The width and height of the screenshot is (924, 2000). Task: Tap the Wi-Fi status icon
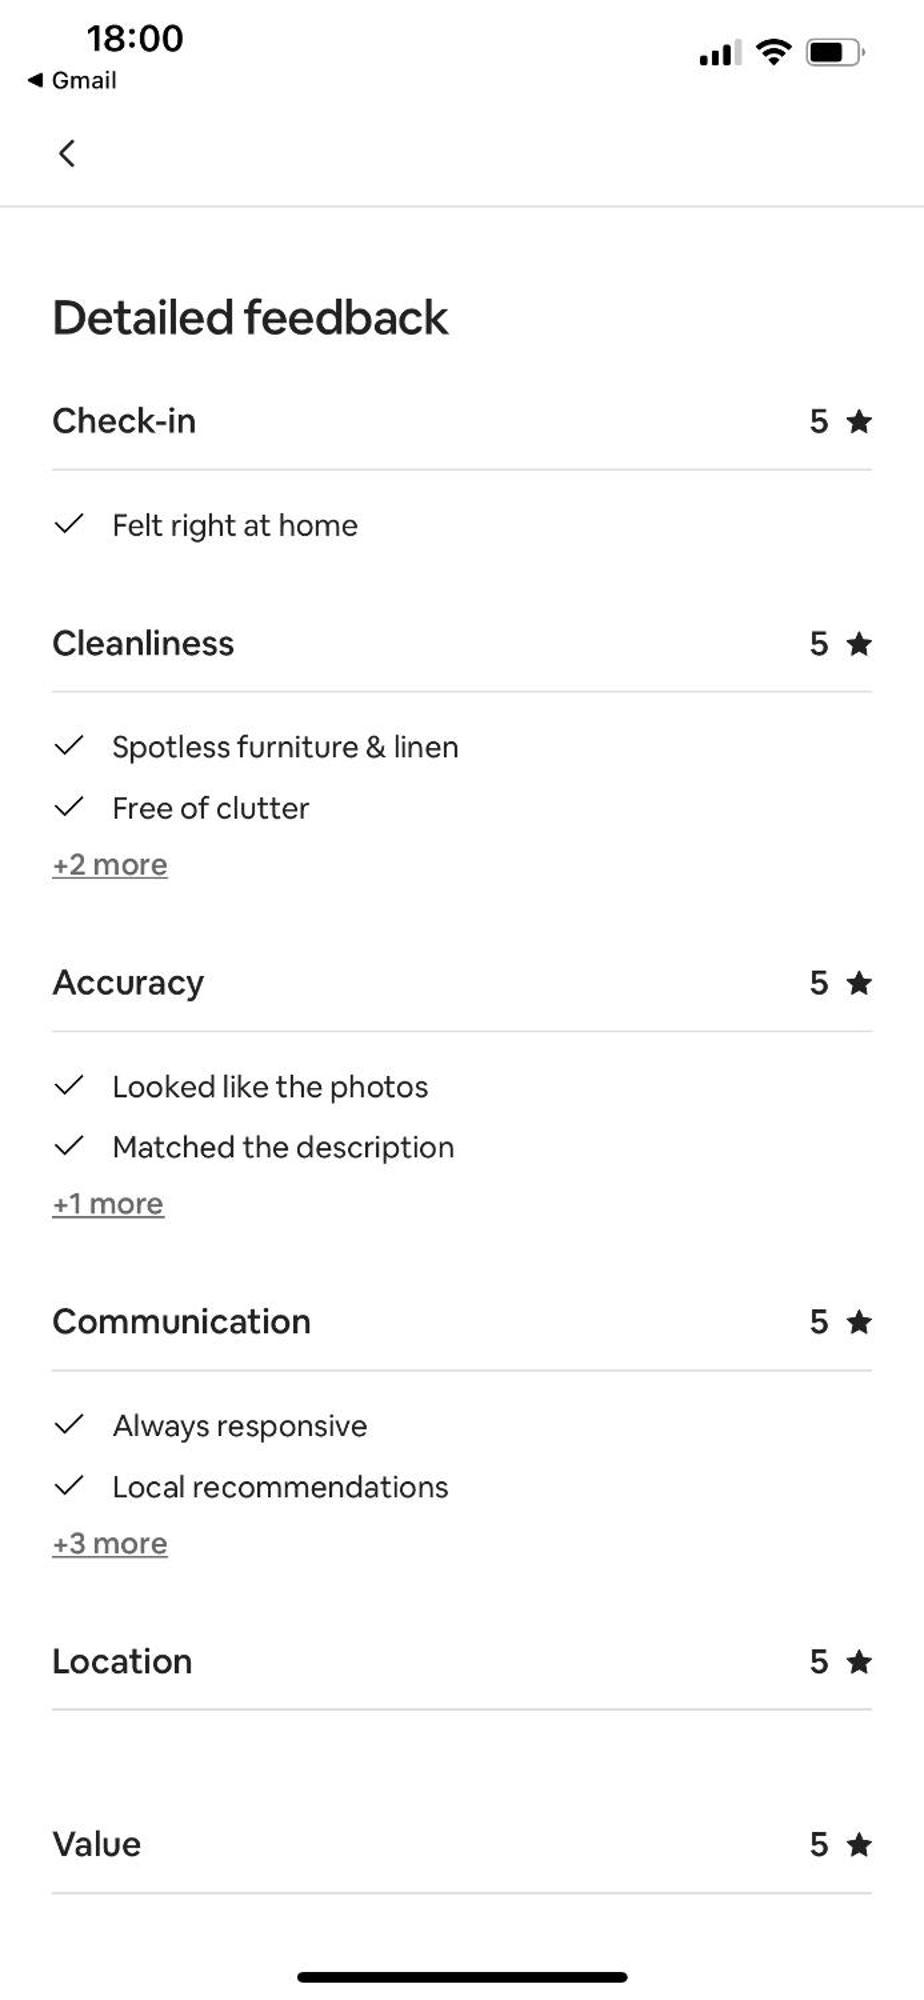point(773,52)
